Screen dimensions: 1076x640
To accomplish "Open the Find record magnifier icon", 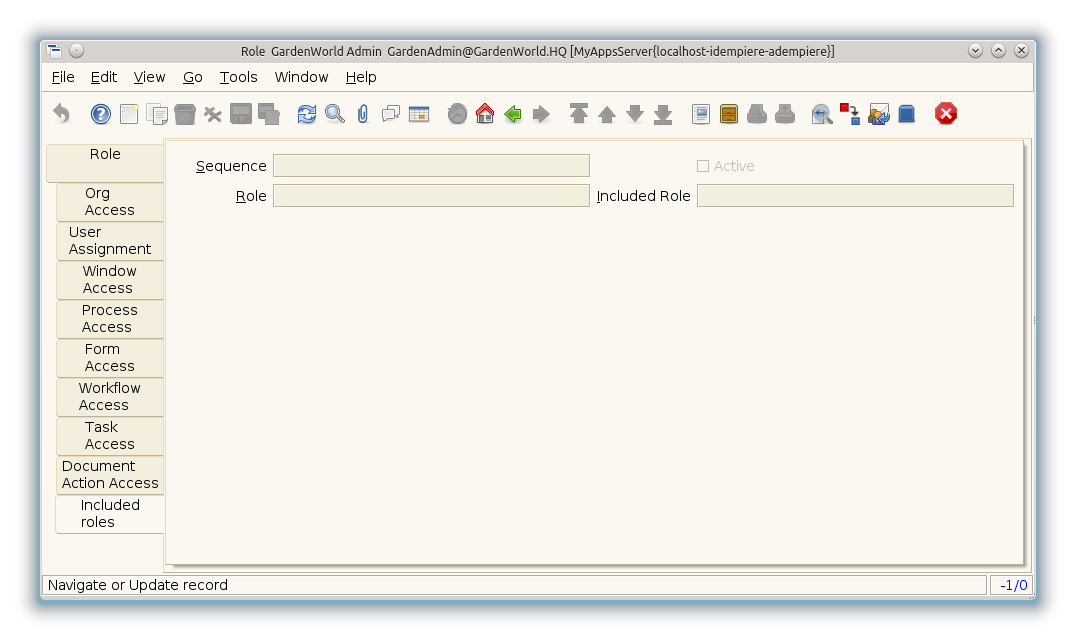I will [335, 114].
